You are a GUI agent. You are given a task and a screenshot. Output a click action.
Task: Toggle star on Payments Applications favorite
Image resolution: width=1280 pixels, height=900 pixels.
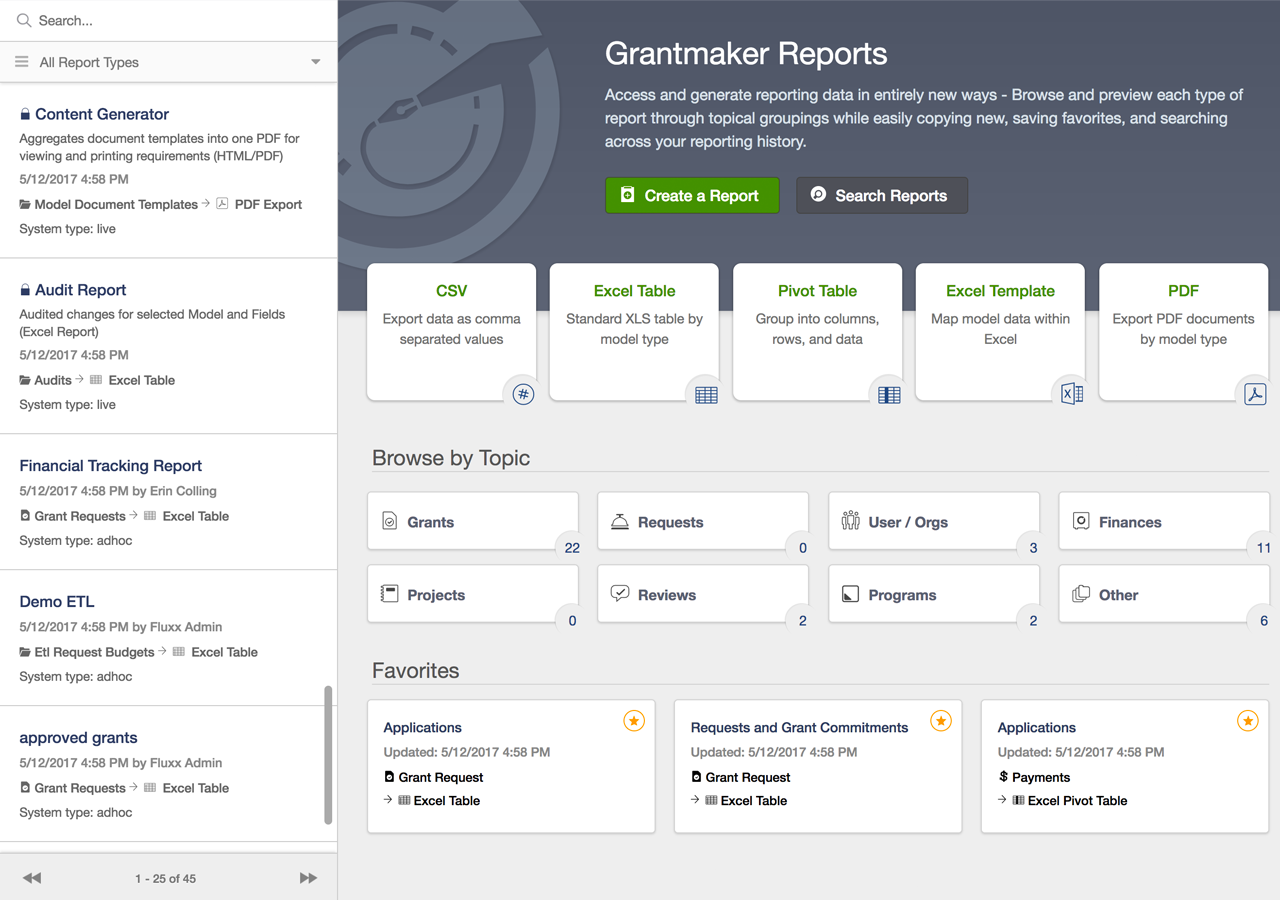[1247, 721]
